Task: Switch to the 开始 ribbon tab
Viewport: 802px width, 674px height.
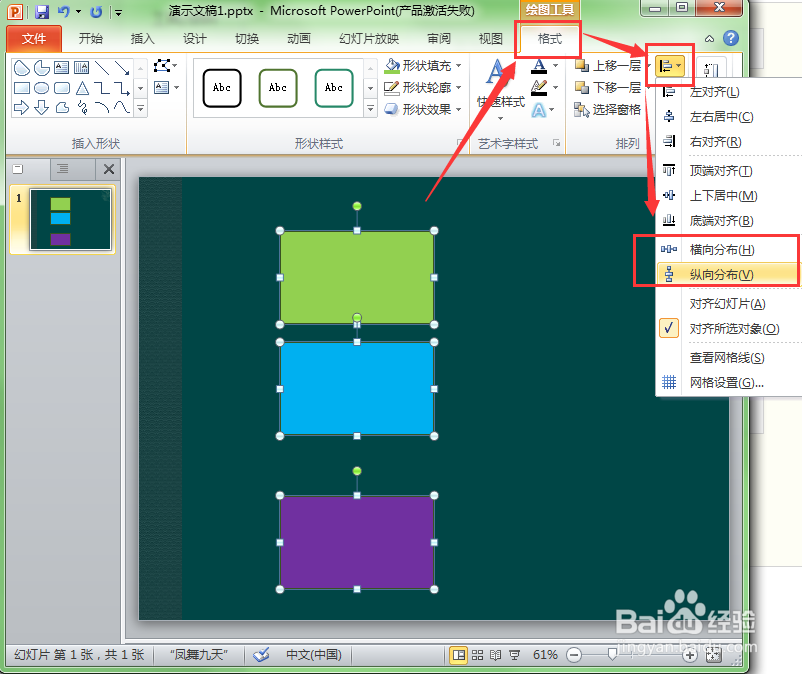Action: tap(91, 39)
